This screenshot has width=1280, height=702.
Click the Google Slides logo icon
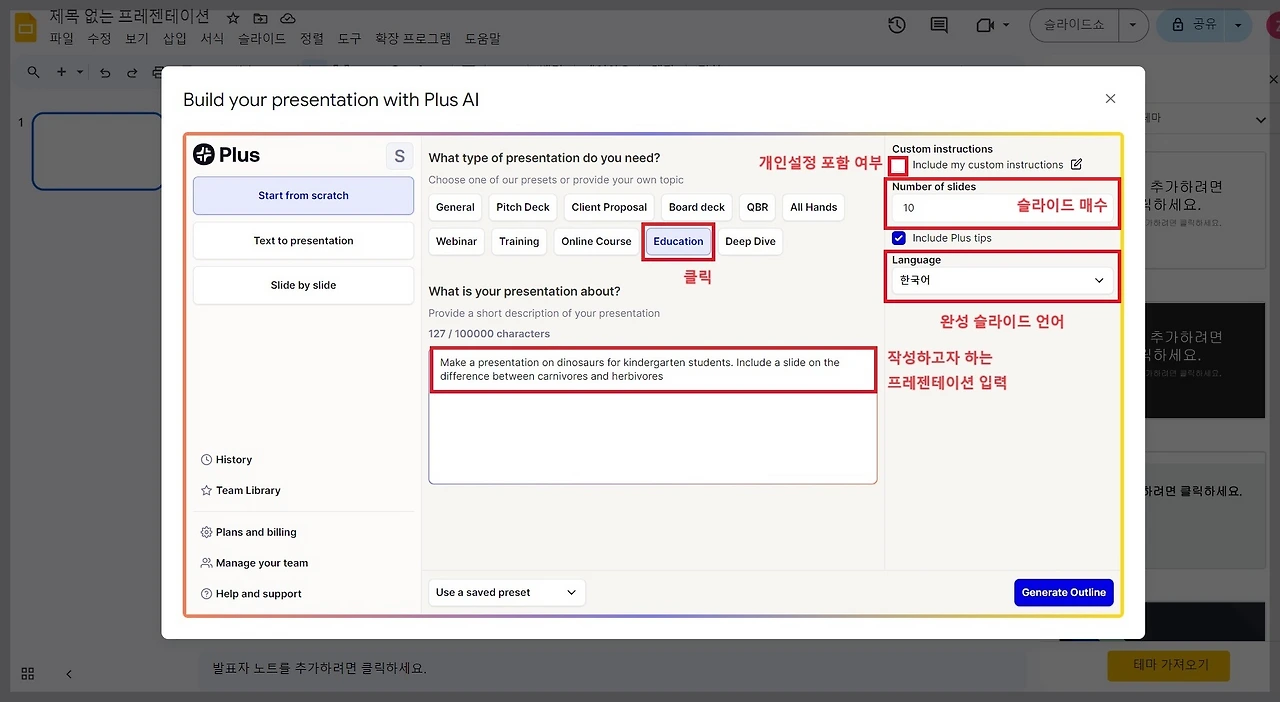(26, 27)
